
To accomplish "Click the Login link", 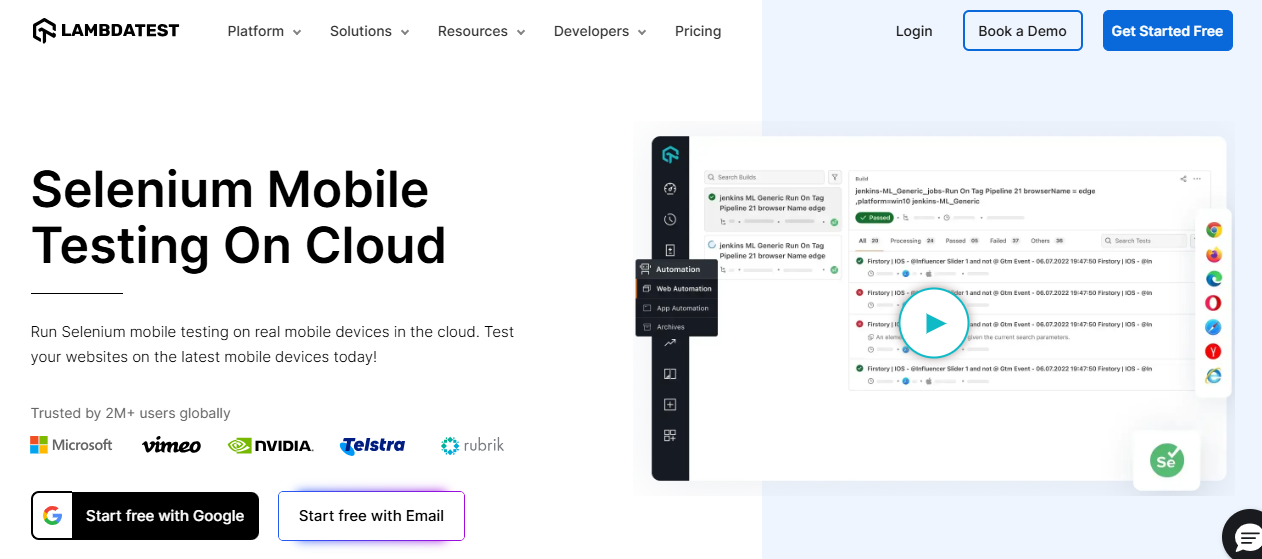I will coord(914,31).
